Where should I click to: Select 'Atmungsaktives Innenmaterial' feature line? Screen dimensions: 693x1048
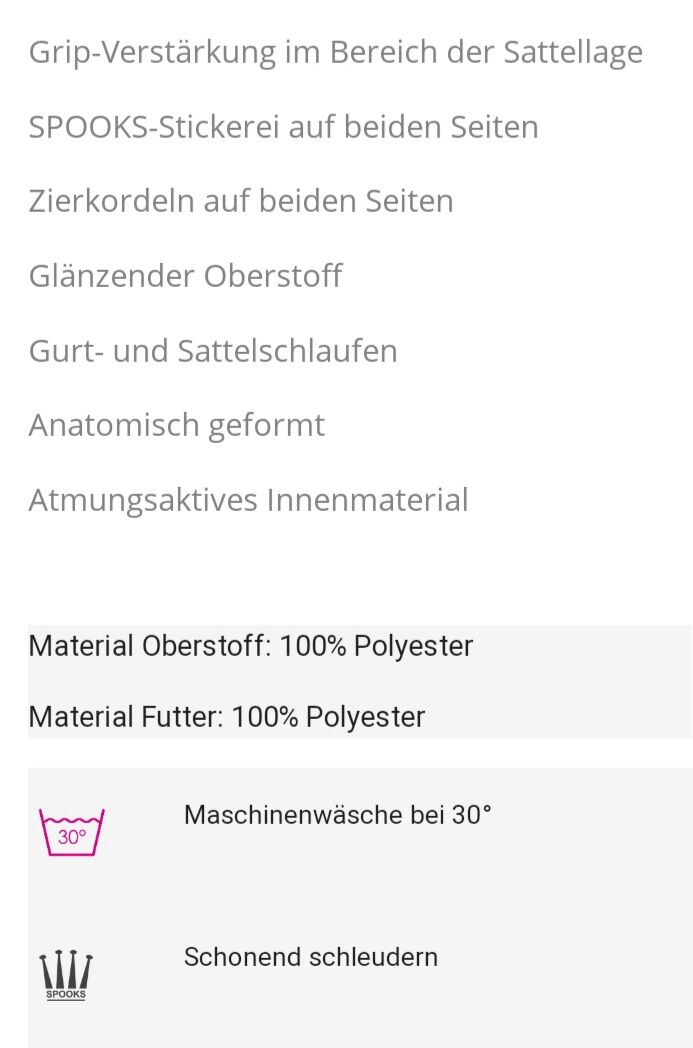248,500
